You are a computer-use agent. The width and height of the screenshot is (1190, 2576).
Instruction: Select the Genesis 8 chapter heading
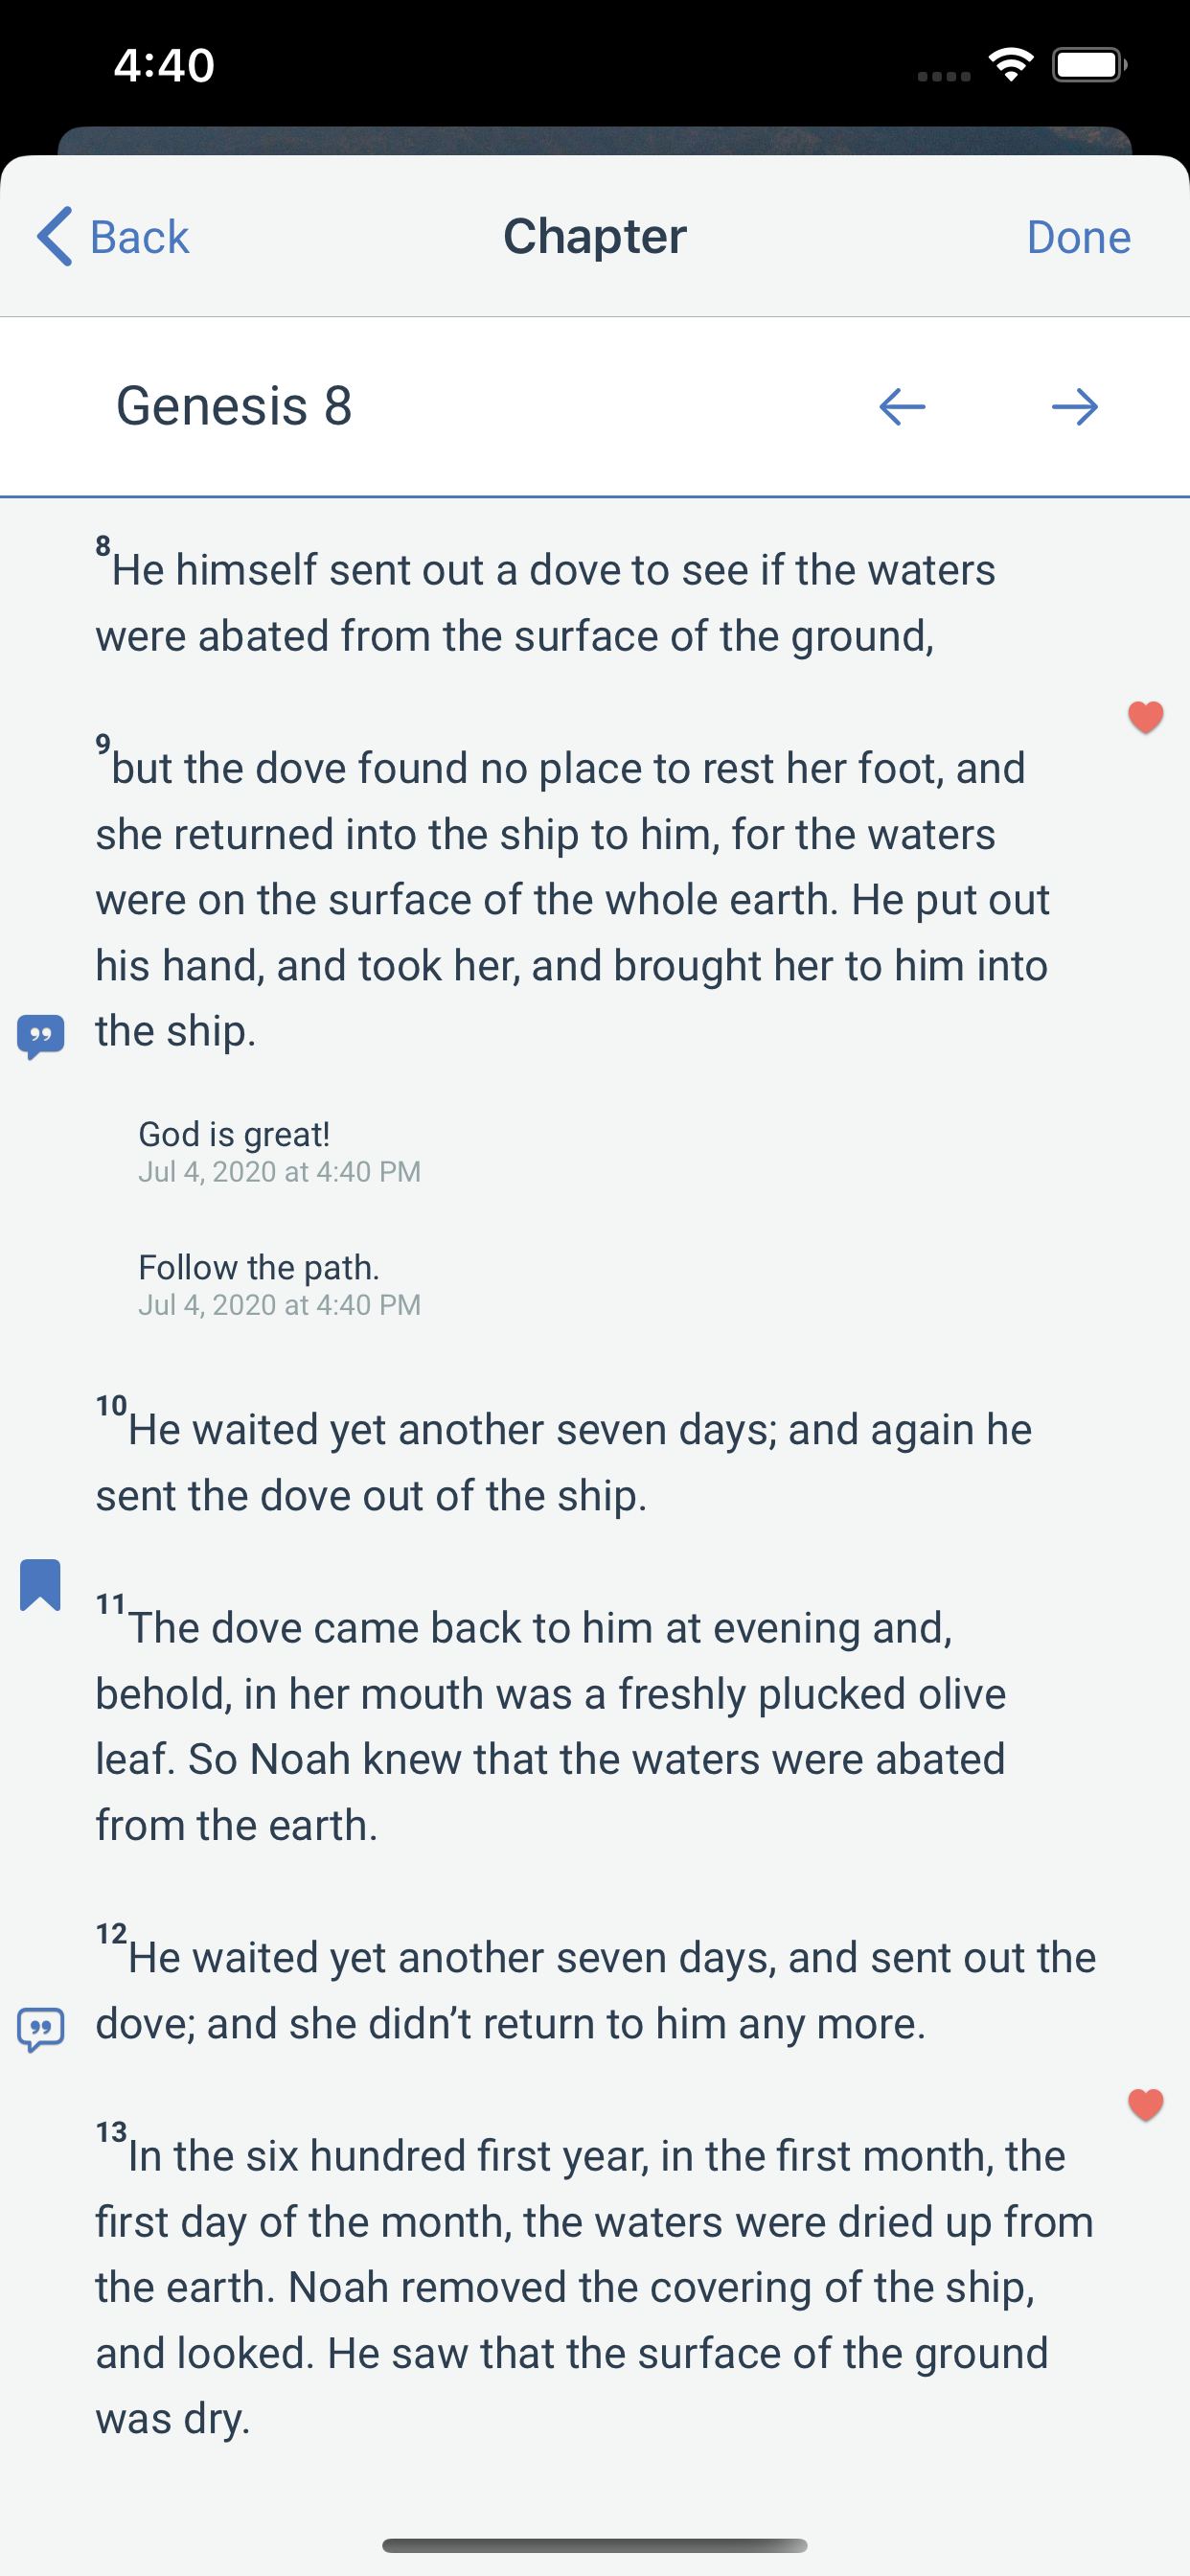click(234, 406)
